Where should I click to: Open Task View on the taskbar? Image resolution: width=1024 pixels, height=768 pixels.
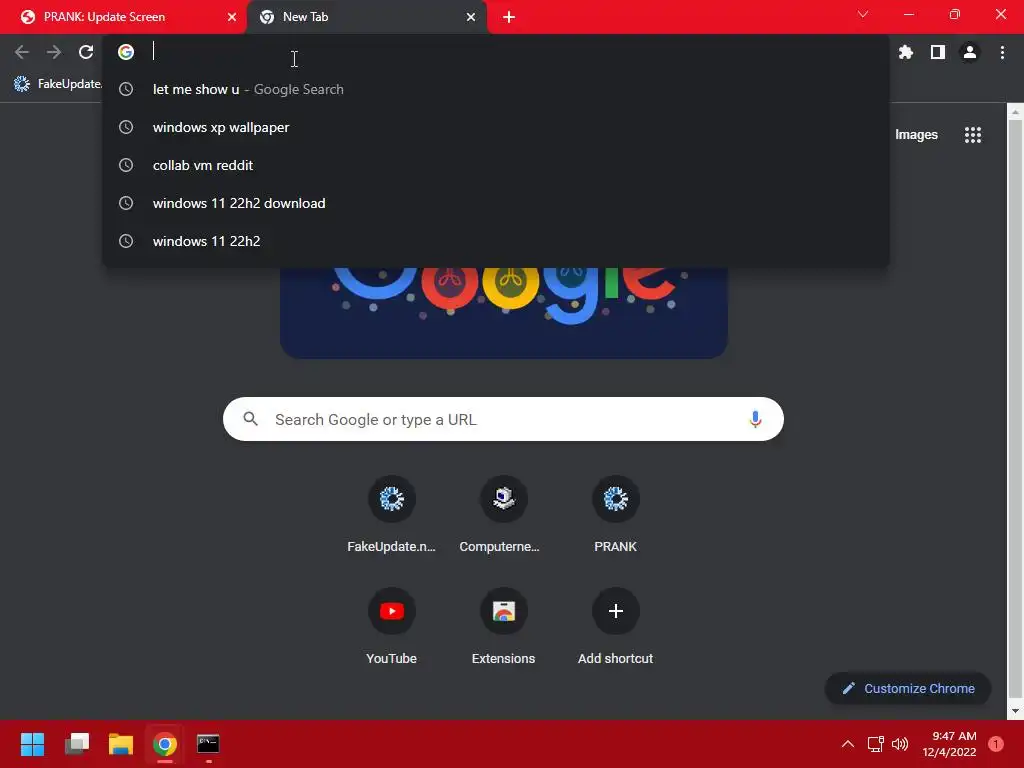[x=77, y=744]
